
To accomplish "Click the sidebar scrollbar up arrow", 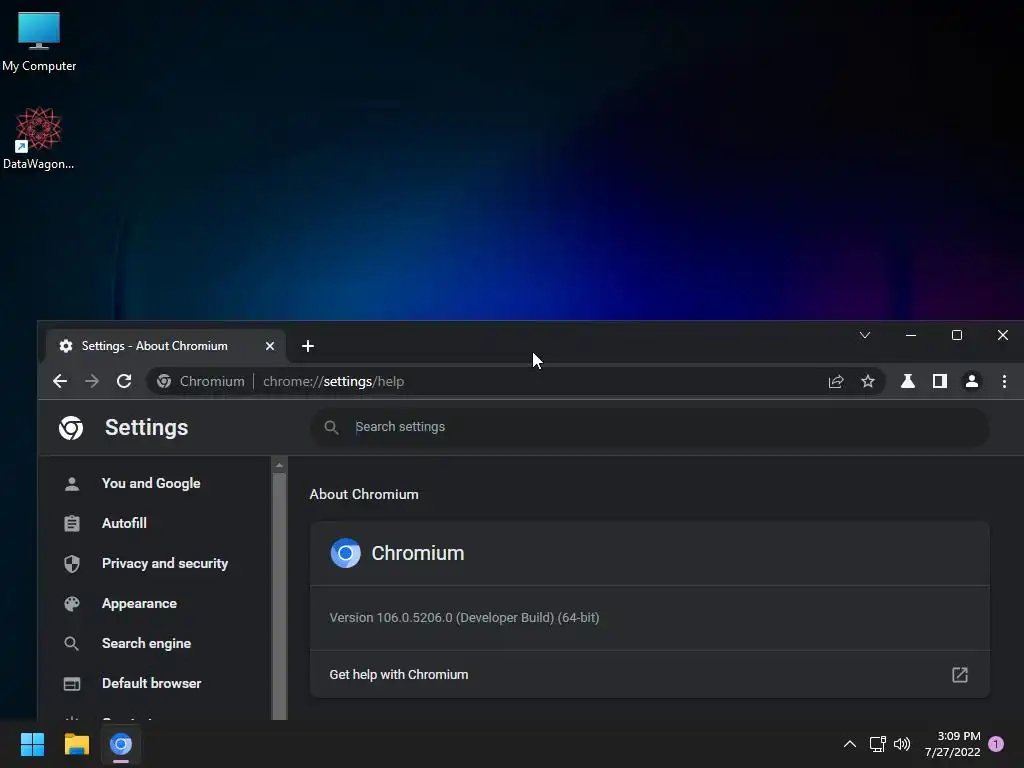I will coord(279,465).
